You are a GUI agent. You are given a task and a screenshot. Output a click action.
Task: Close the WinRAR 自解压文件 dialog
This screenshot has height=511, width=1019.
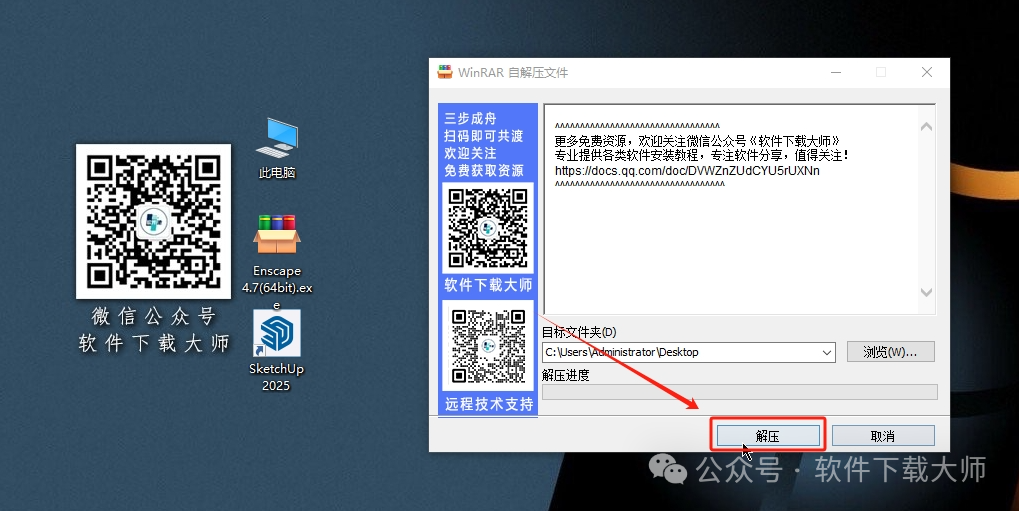(927, 72)
